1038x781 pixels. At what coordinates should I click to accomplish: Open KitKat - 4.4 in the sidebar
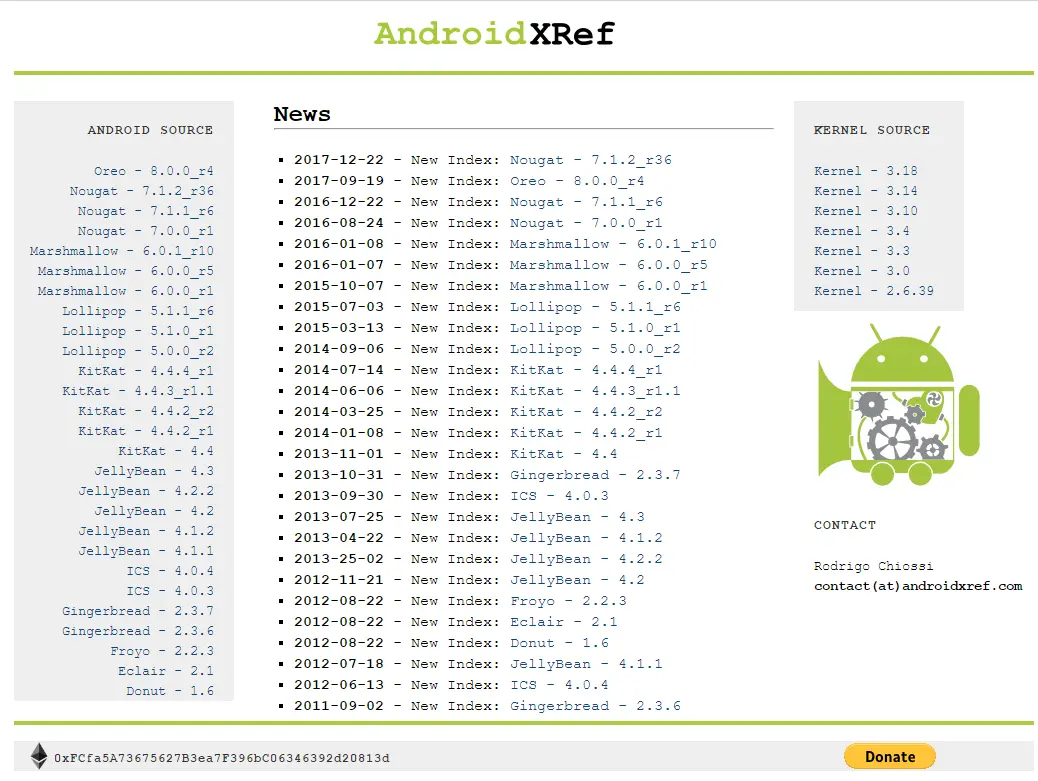[165, 451]
